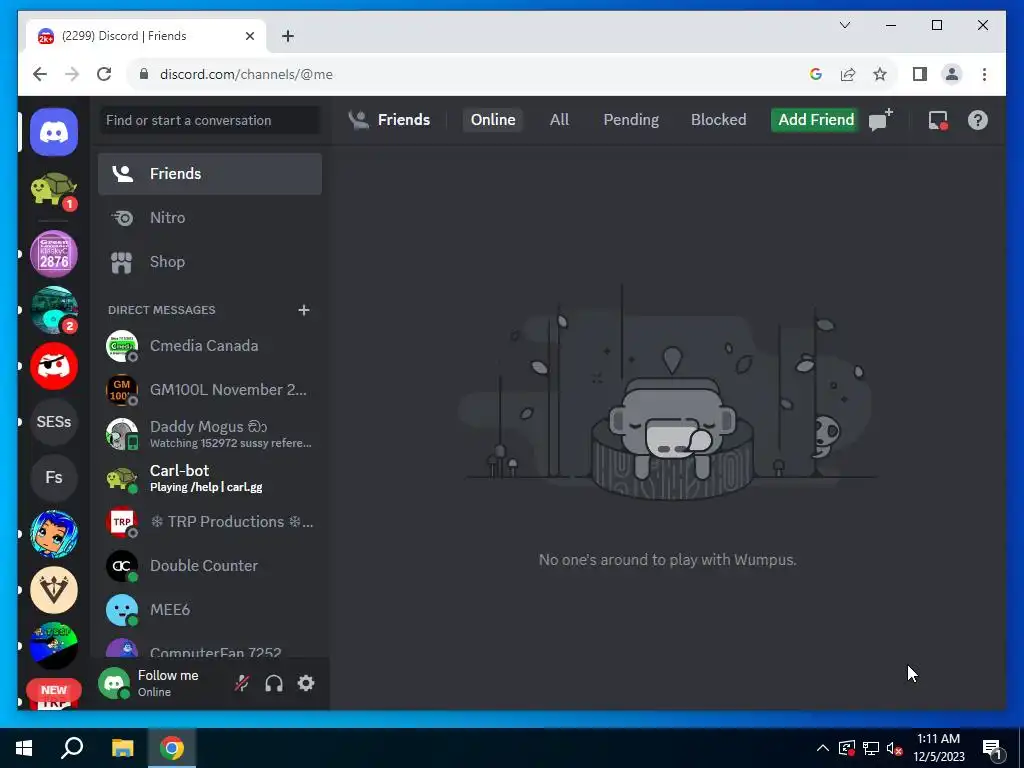Open a new Chrome tab
This screenshot has width=1024, height=768.
[288, 36]
